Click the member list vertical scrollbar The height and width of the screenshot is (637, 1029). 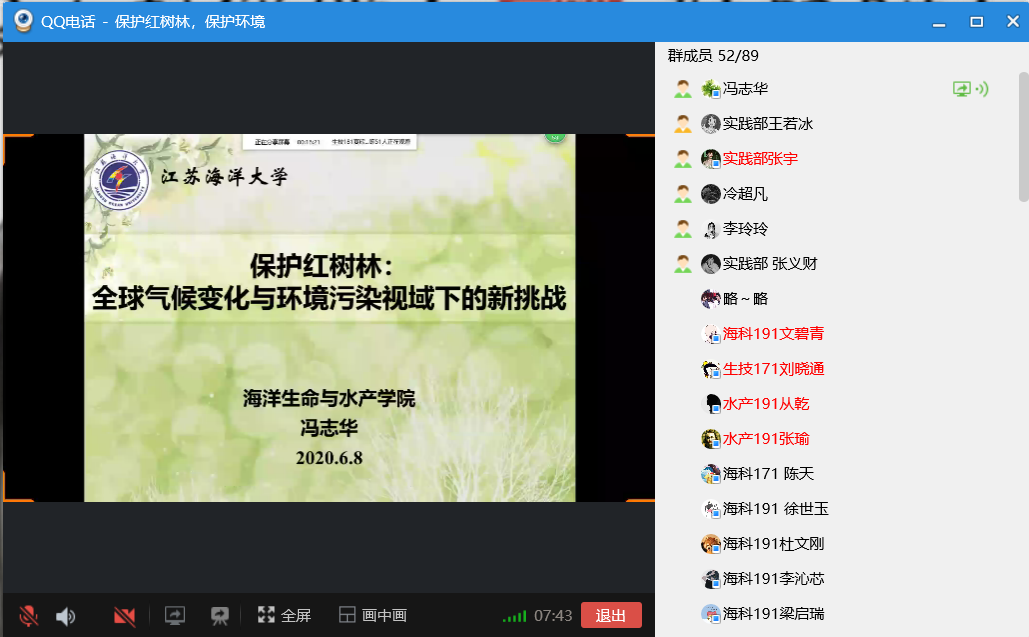point(1022,140)
